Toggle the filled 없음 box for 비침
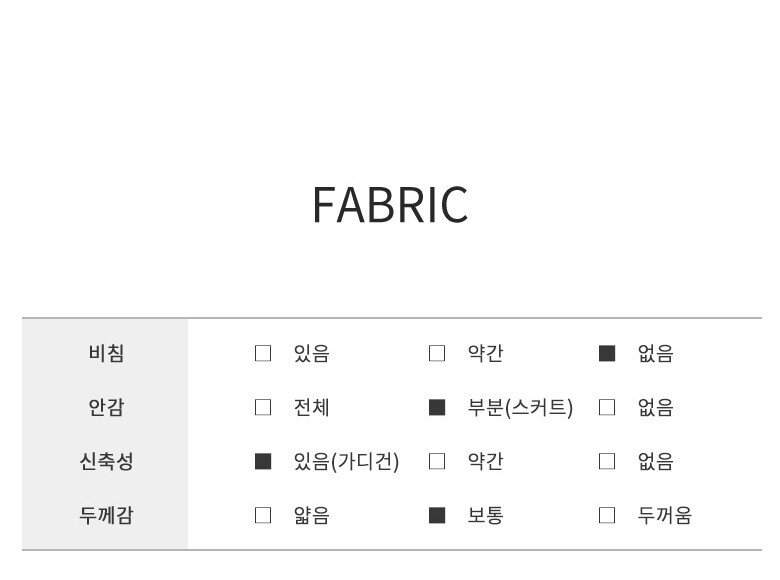Screen dimensions: 780x580 click(607, 353)
